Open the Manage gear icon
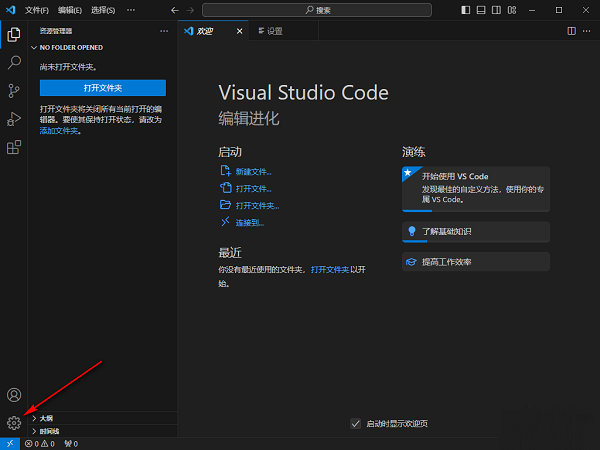Image resolution: width=600 pixels, height=450 pixels. point(14,423)
